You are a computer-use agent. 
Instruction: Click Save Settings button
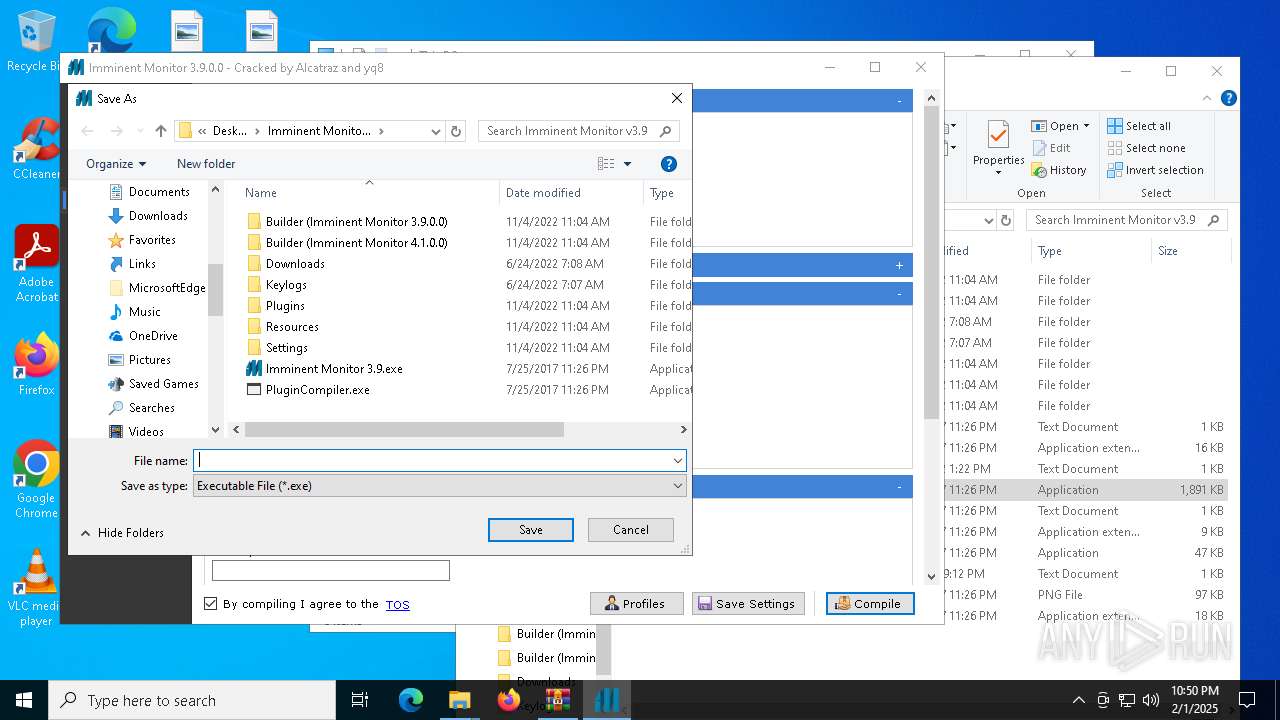[748, 604]
